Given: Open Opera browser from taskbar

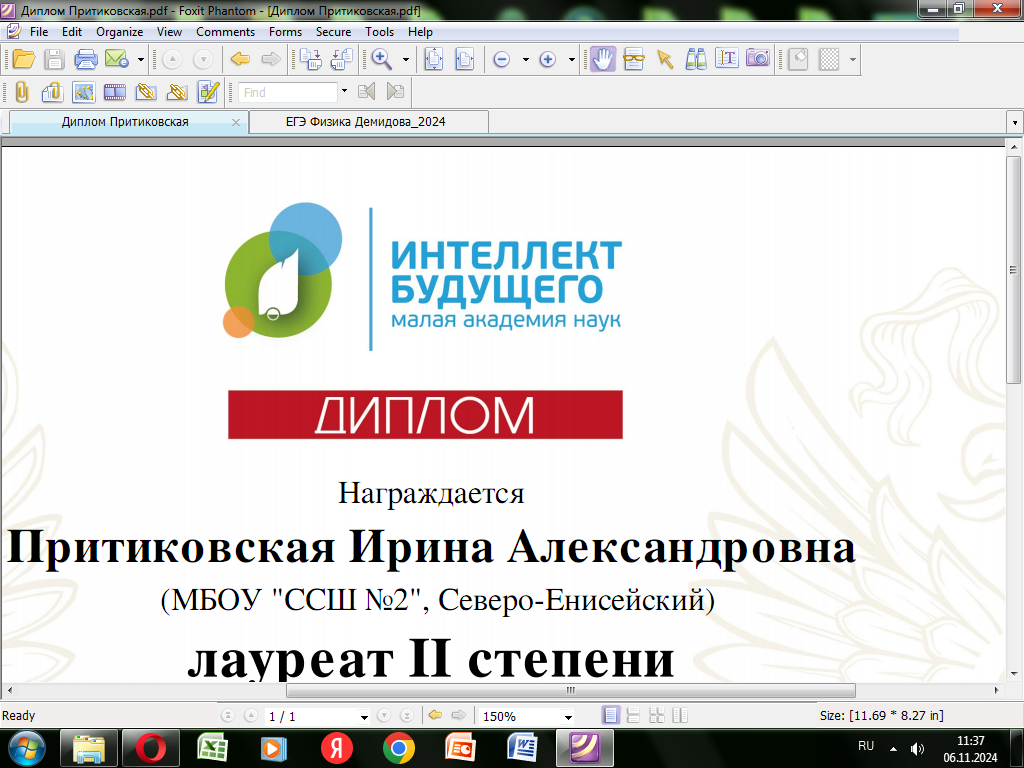Looking at the screenshot, I should pos(151,748).
